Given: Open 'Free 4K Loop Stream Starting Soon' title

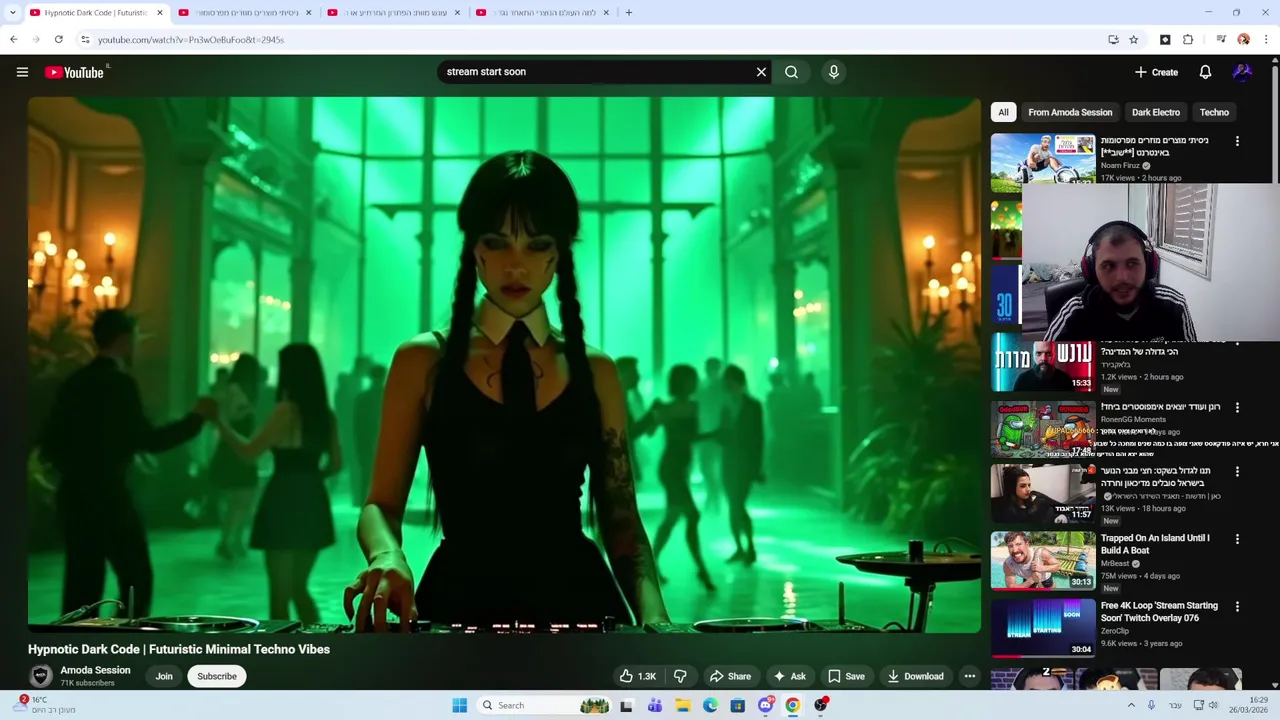Looking at the screenshot, I should (1159, 612).
